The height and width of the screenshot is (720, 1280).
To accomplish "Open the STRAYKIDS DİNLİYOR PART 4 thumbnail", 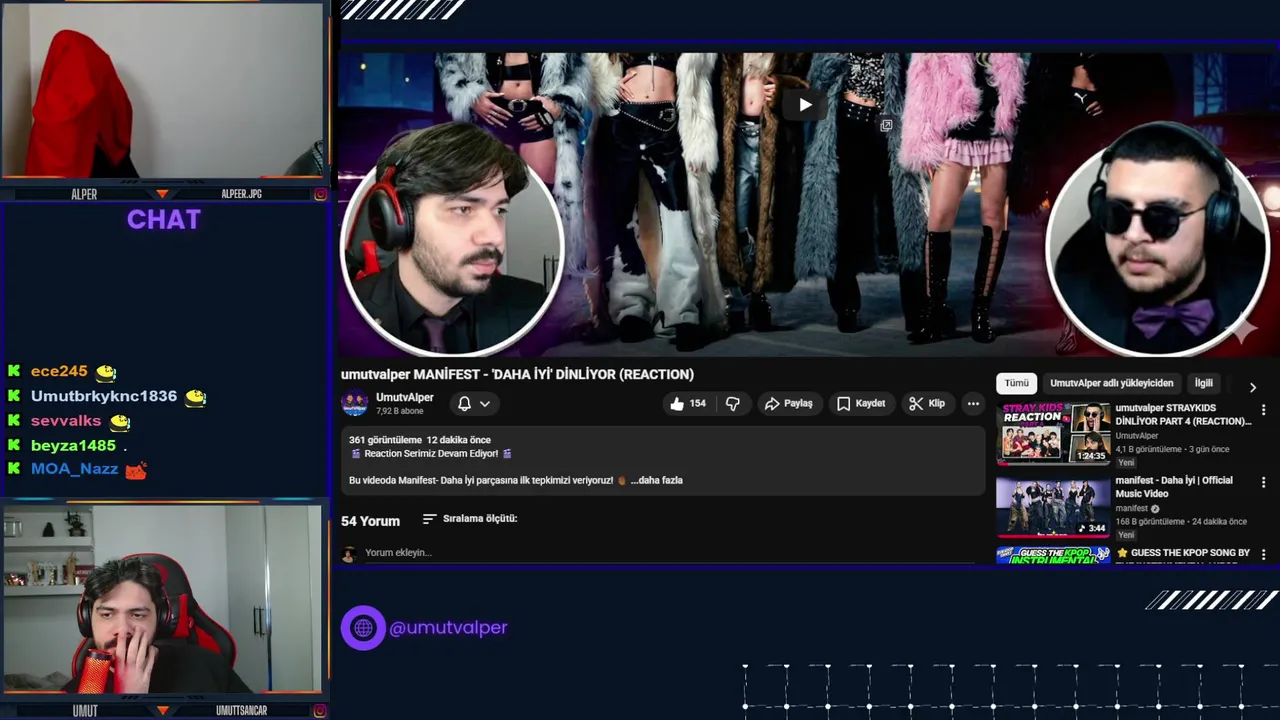I will (1054, 432).
